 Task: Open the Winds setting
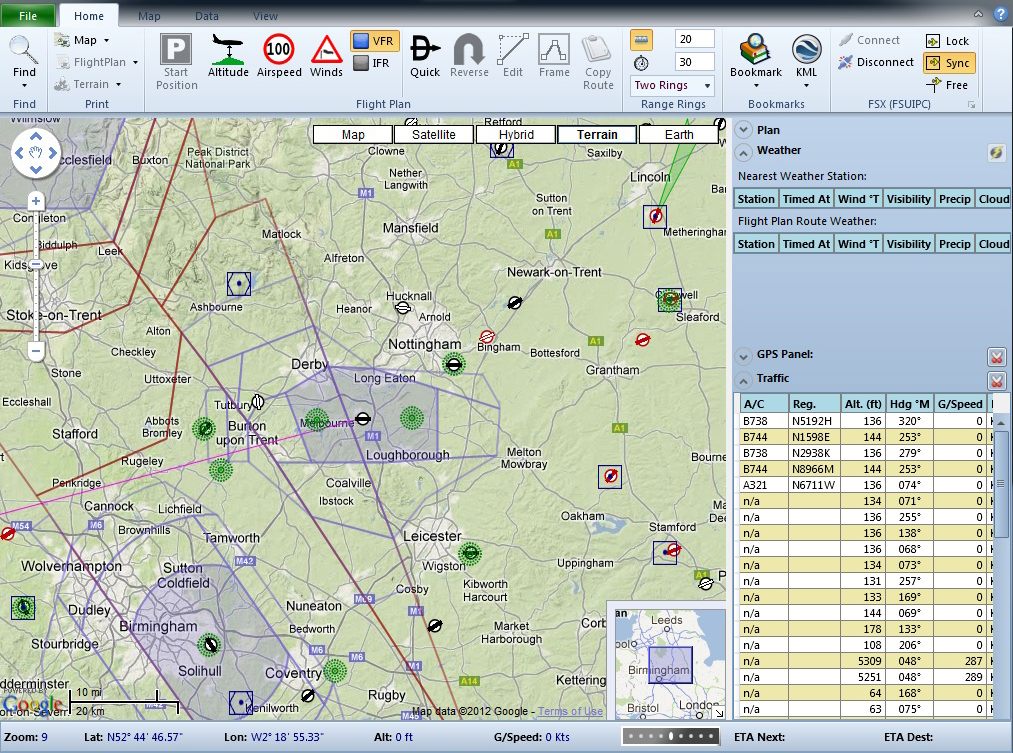(x=326, y=56)
